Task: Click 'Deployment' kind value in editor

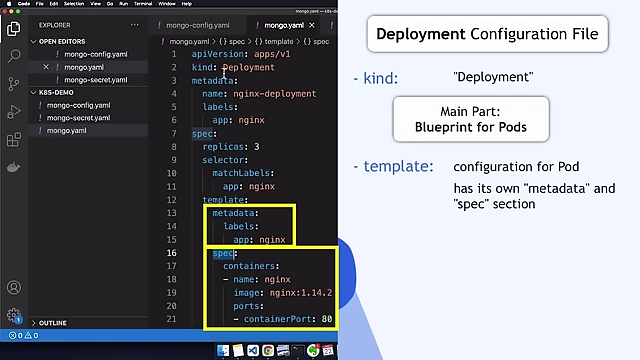Action: pyautogui.click(x=249, y=67)
